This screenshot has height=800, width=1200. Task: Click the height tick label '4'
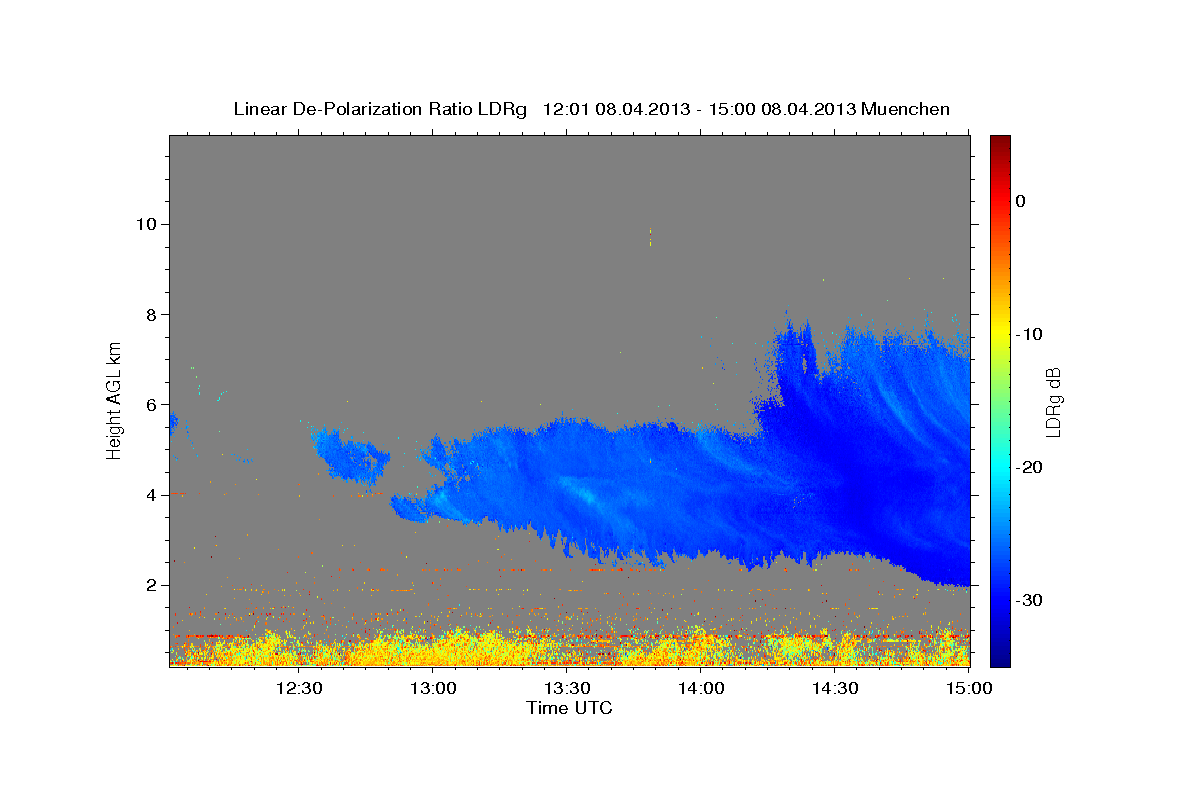click(x=153, y=495)
